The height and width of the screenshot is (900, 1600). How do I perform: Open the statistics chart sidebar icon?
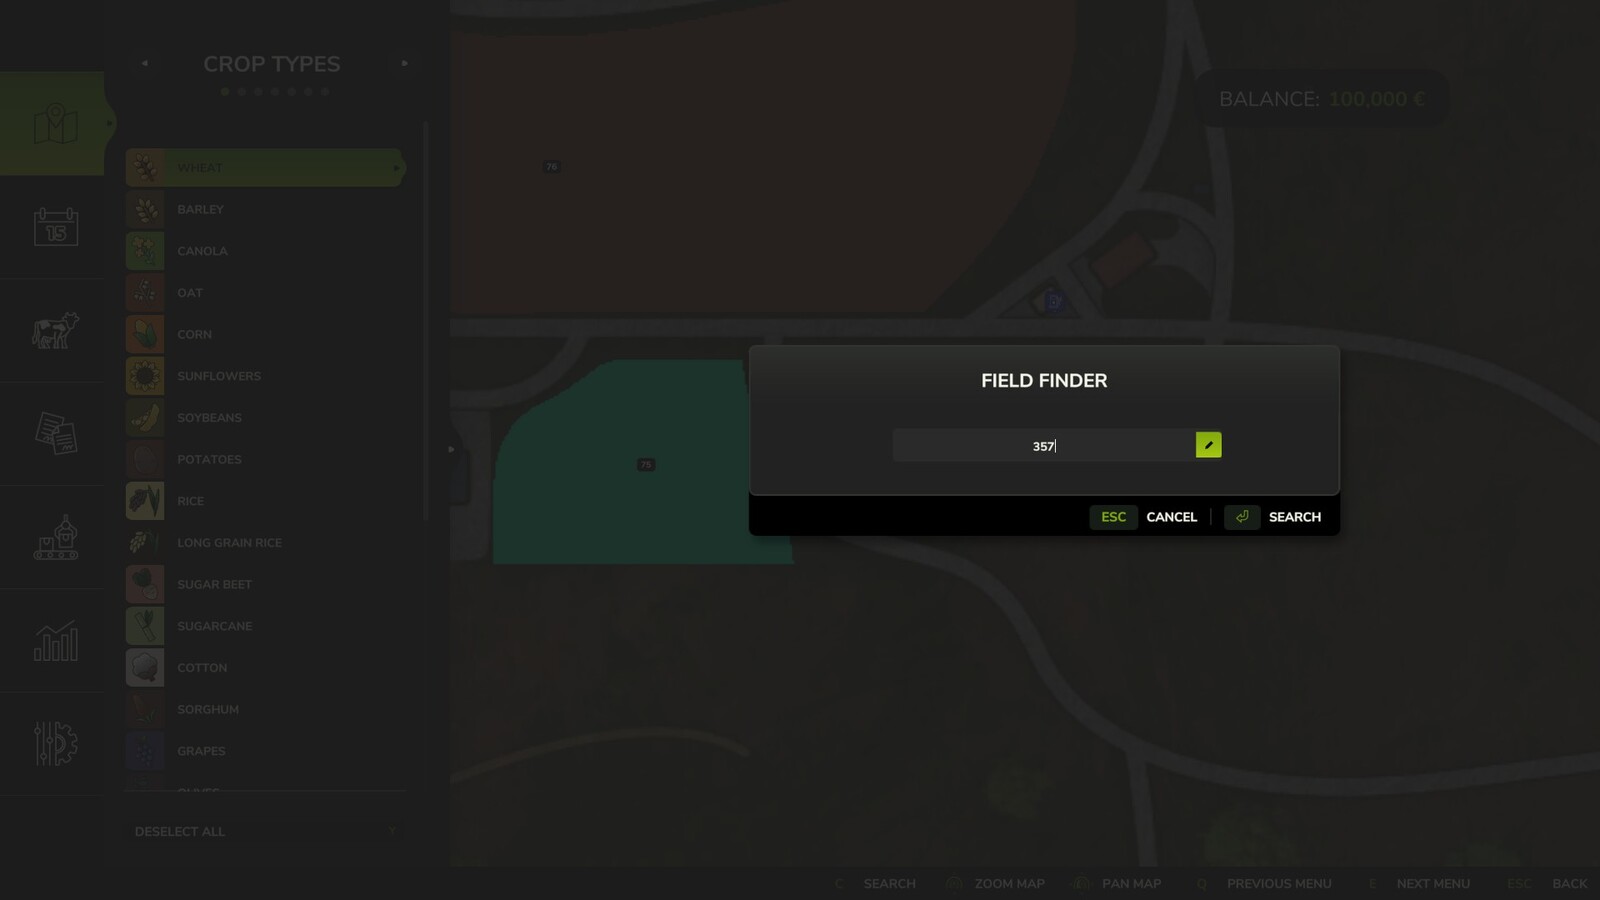[x=55, y=640]
